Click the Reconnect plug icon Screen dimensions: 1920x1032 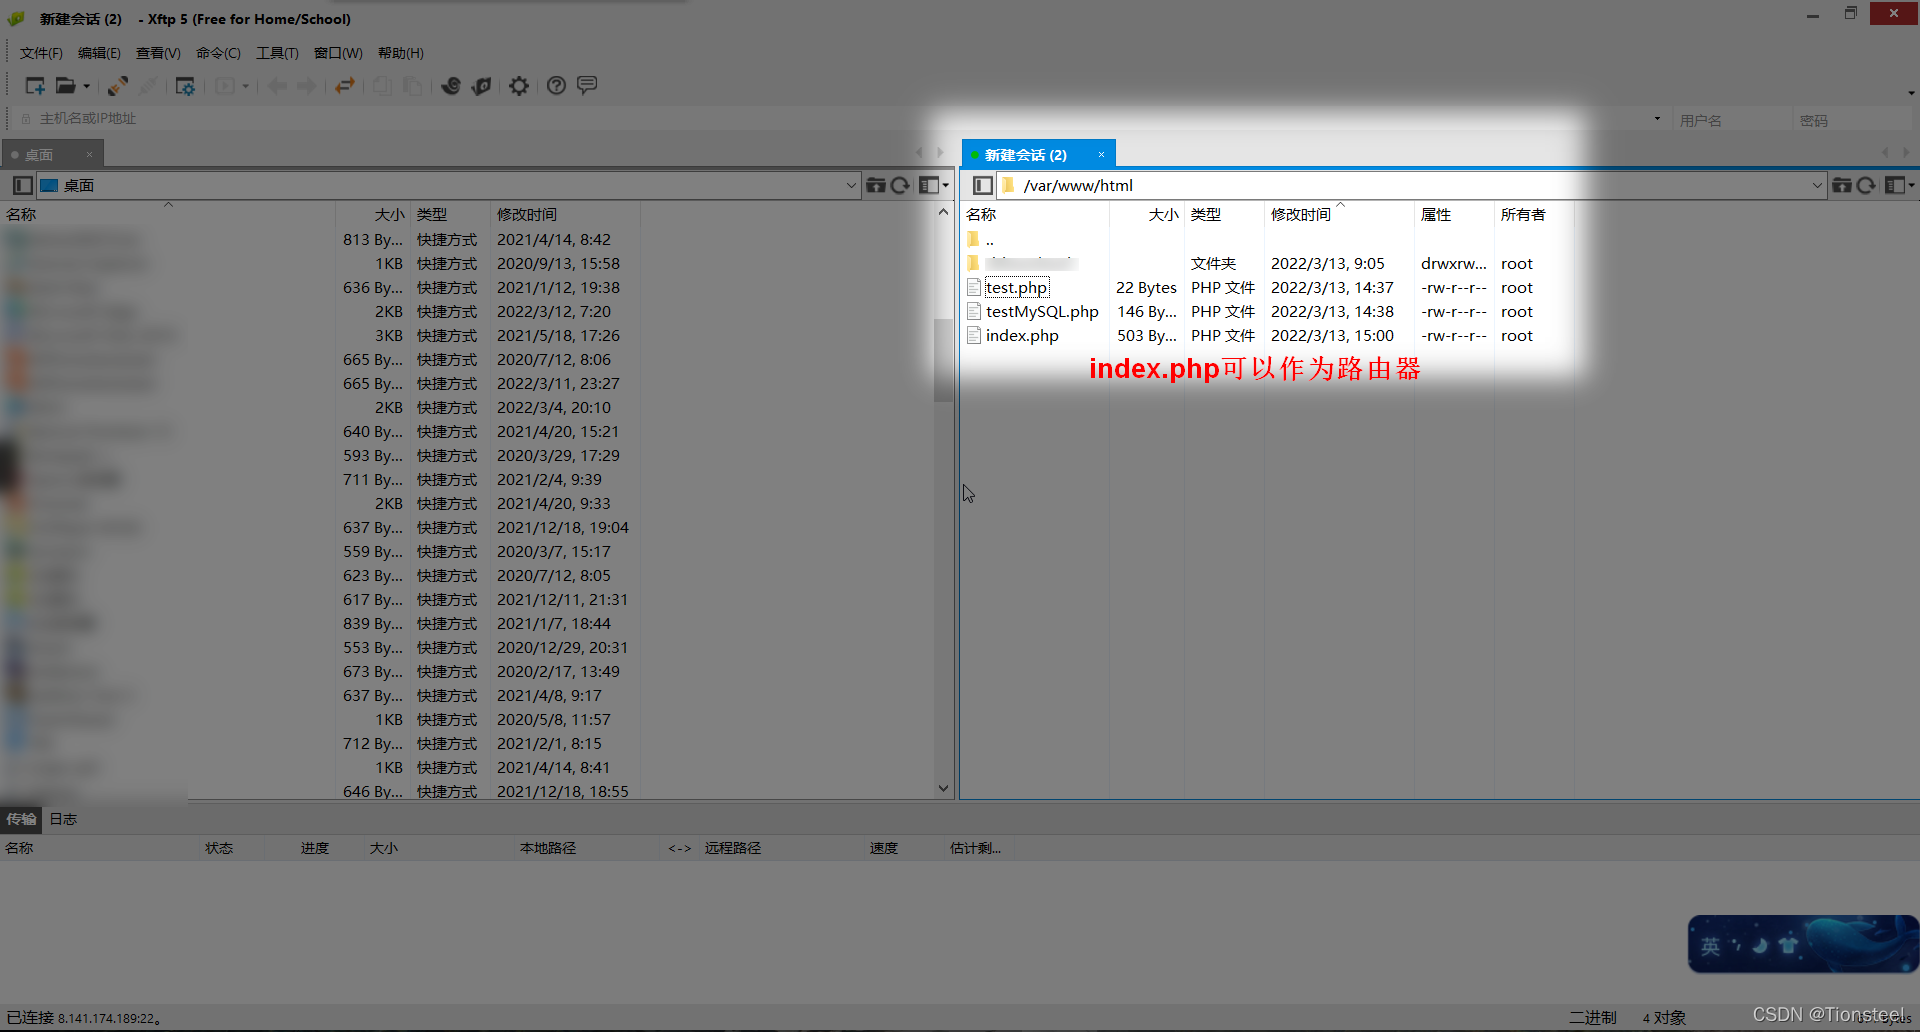pos(117,86)
